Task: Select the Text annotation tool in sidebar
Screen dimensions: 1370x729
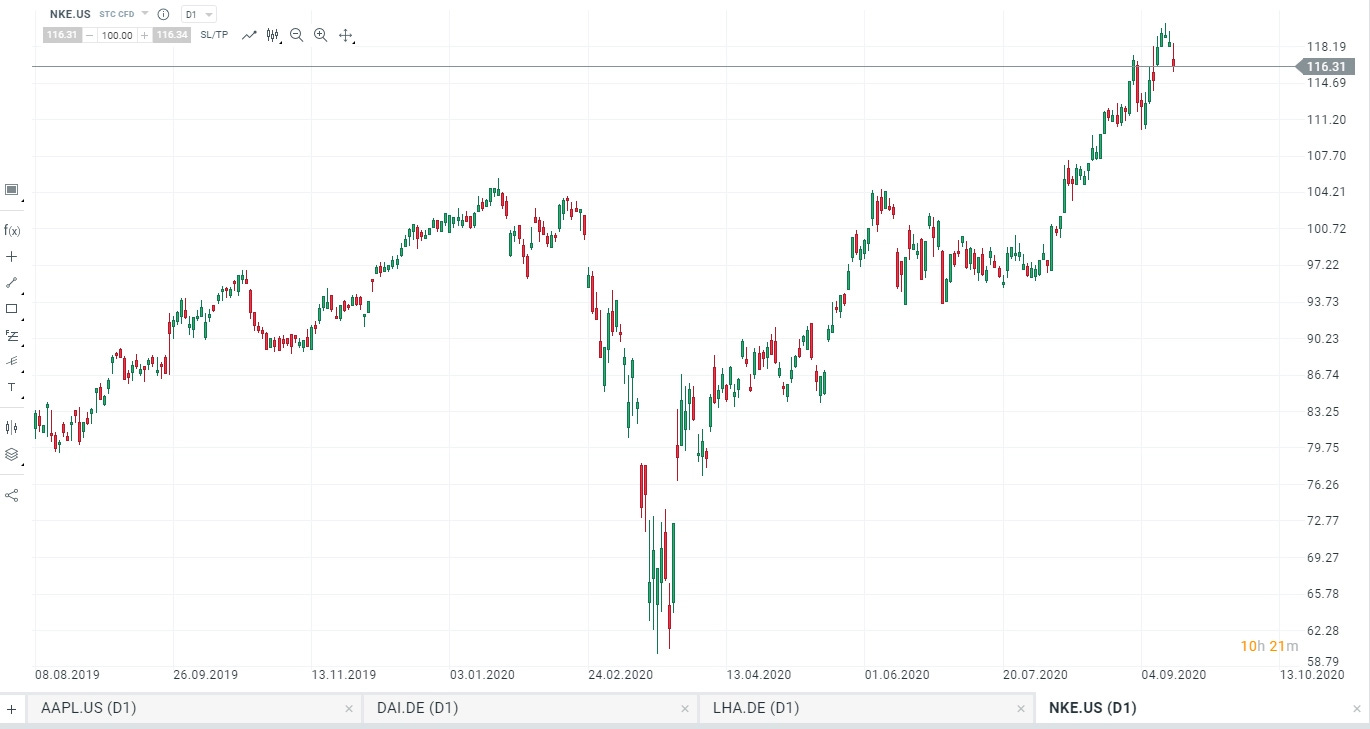Action: [12, 388]
